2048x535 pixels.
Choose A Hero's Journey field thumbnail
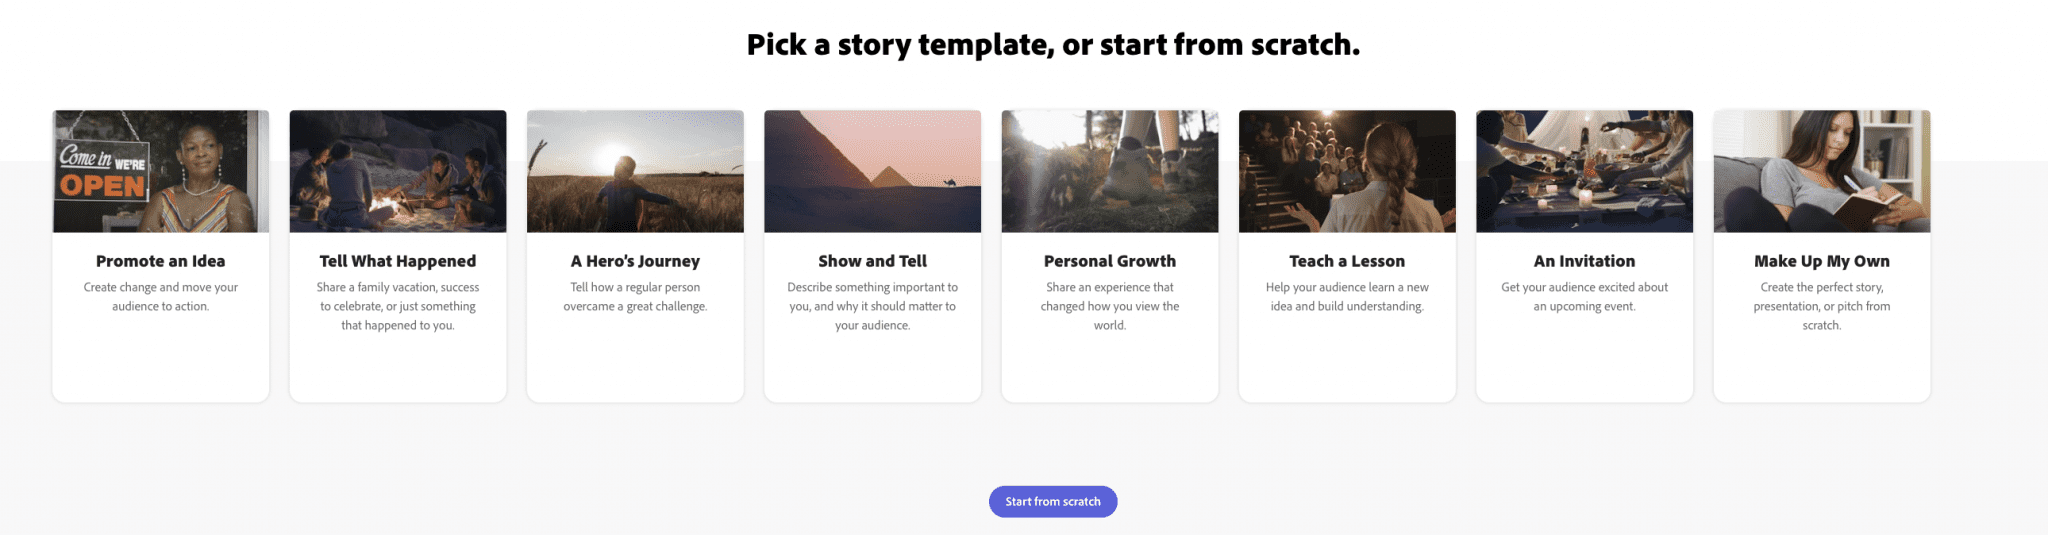pos(635,171)
